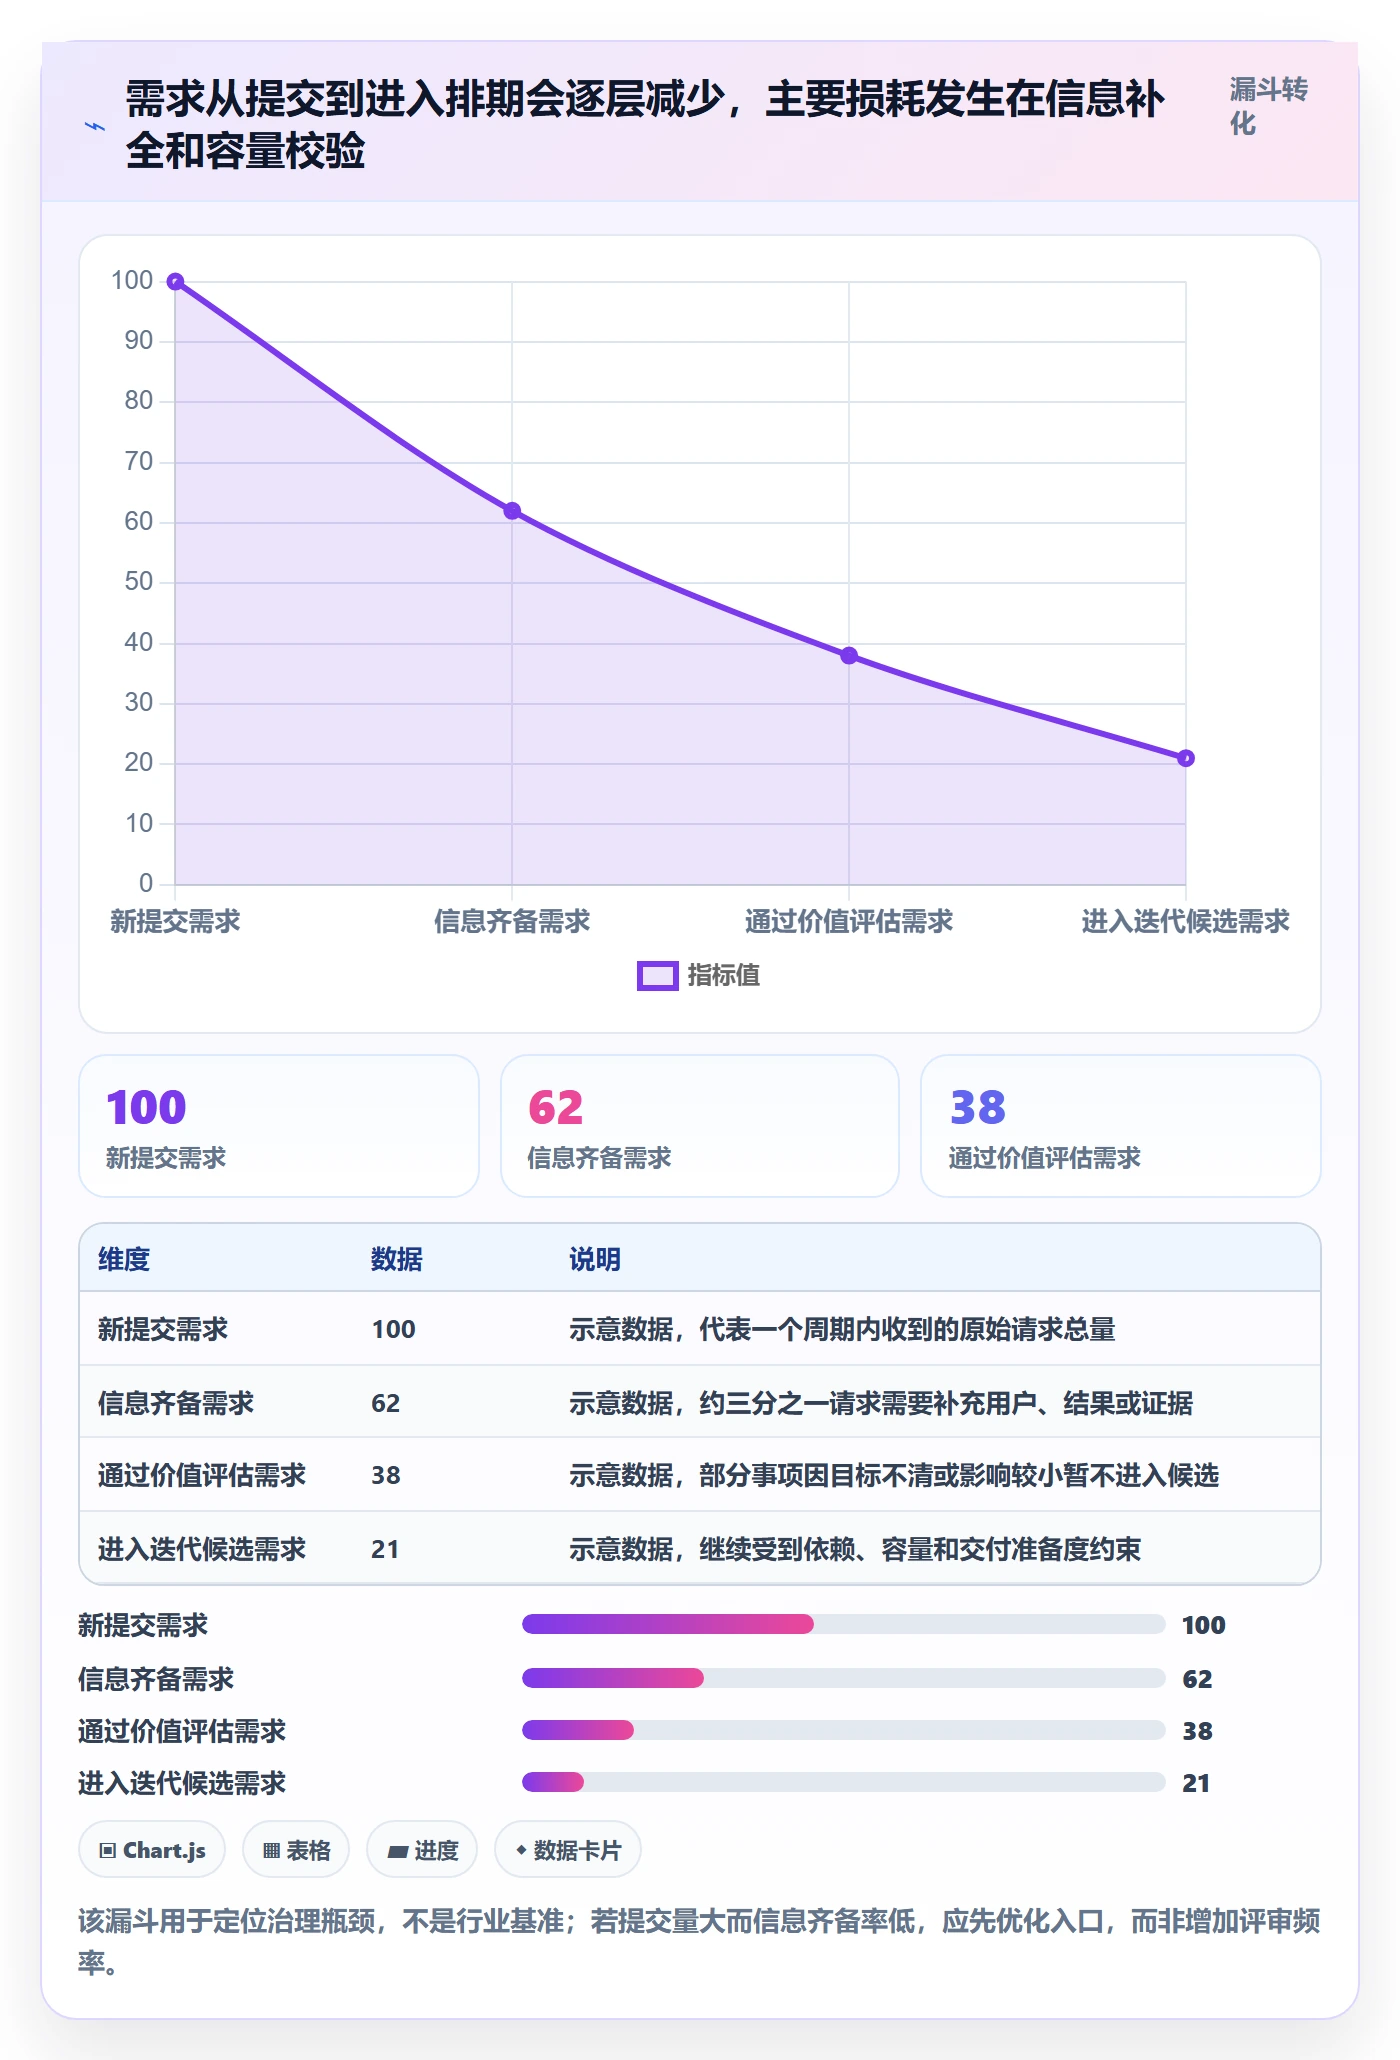Viewport: 1400px width, 2060px height.
Task: Click the 信息齐备需求 progress bar
Action: coord(844,1678)
